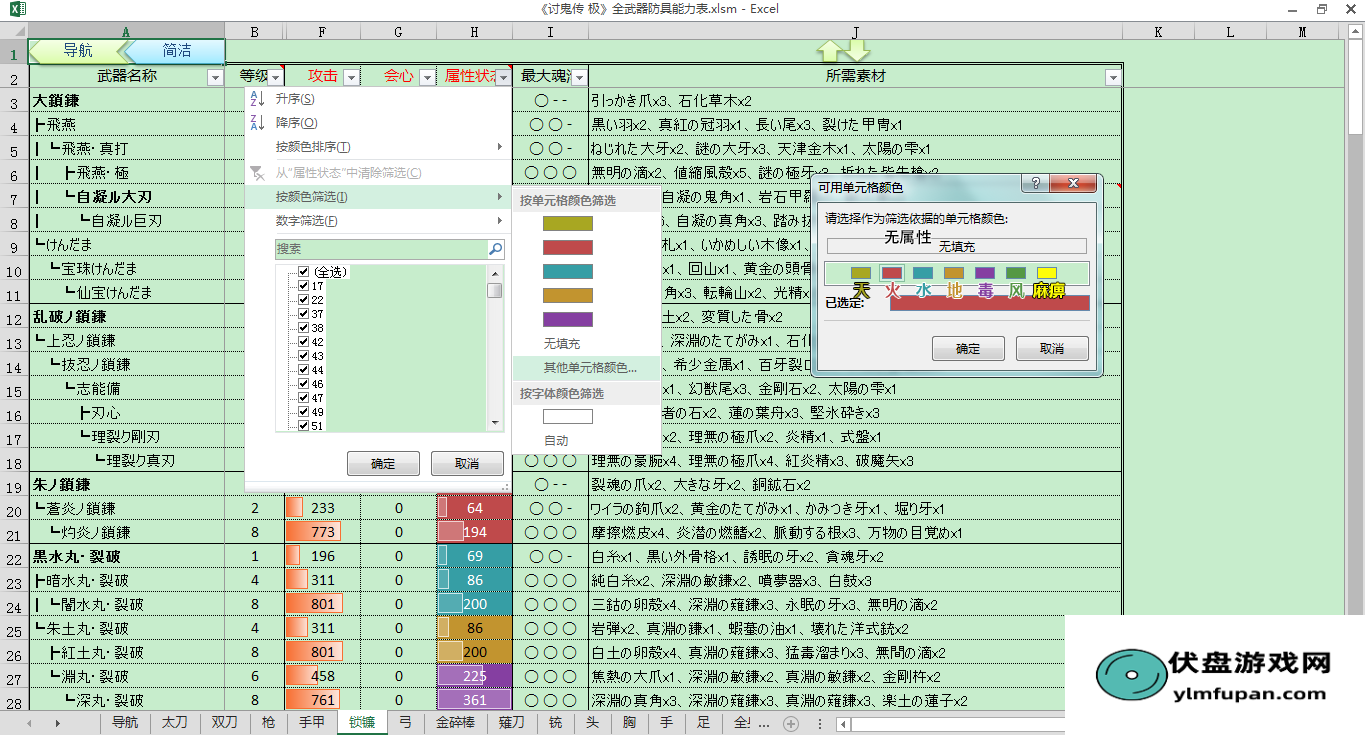Uncheck the 42 value checkbox
Viewport: 1365px width, 735px height.
304,342
